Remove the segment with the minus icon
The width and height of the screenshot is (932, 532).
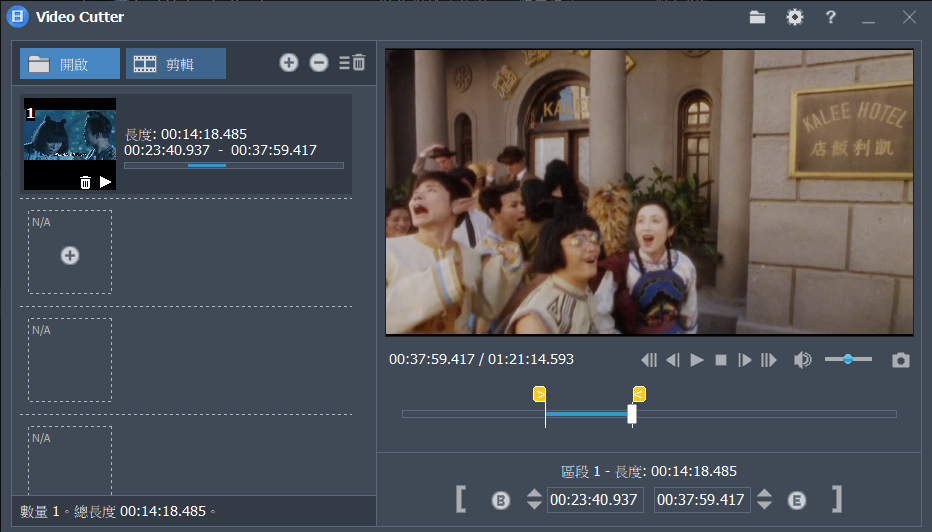tap(319, 62)
